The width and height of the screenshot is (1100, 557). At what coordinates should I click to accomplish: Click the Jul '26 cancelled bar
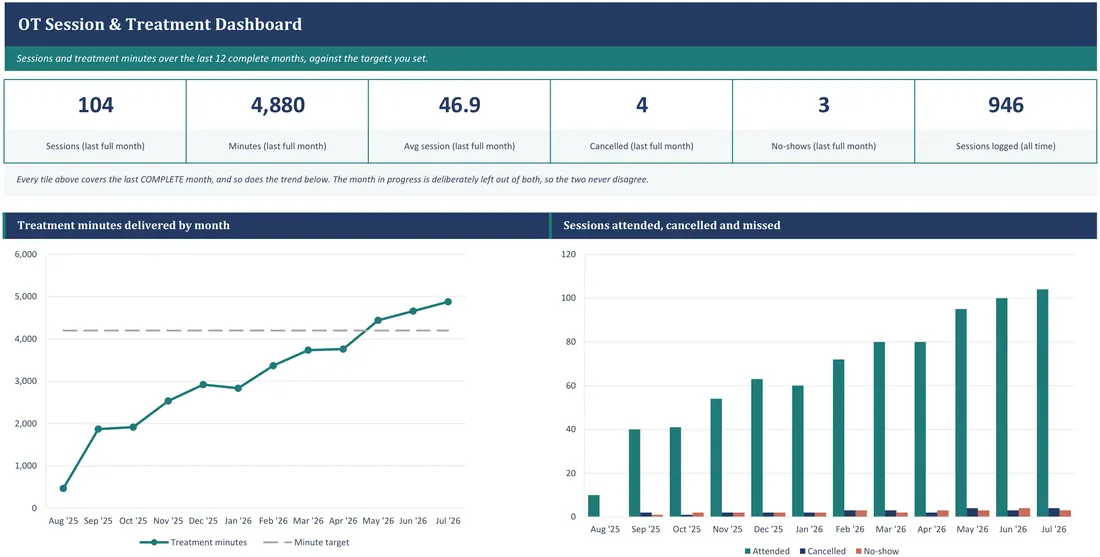(x=1054, y=513)
